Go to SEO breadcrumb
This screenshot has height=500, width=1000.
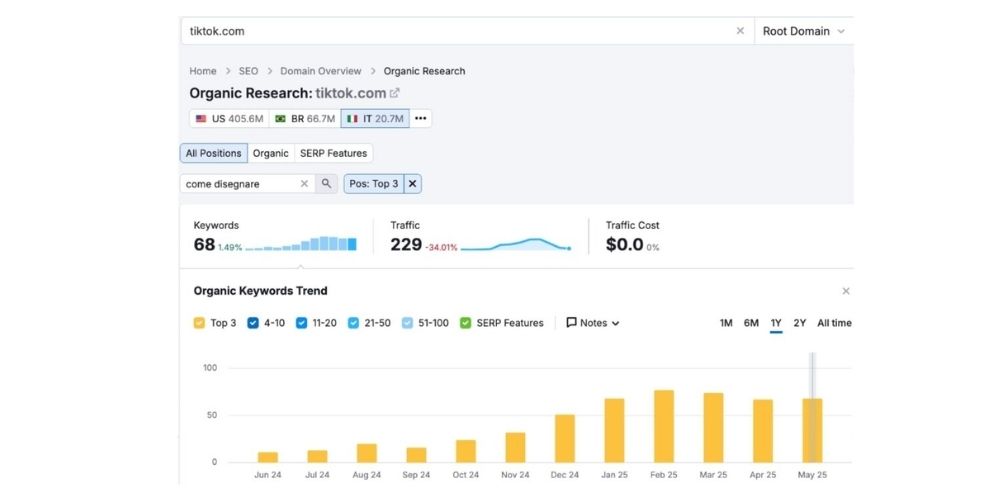point(249,71)
